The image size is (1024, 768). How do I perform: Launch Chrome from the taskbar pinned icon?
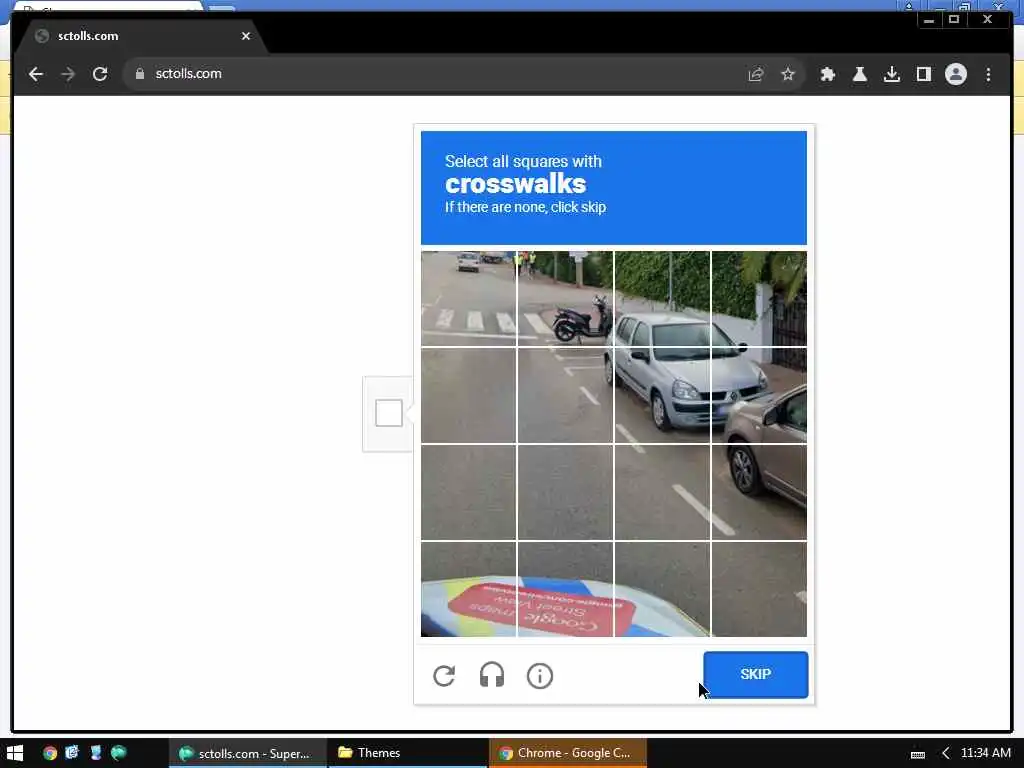click(x=50, y=753)
